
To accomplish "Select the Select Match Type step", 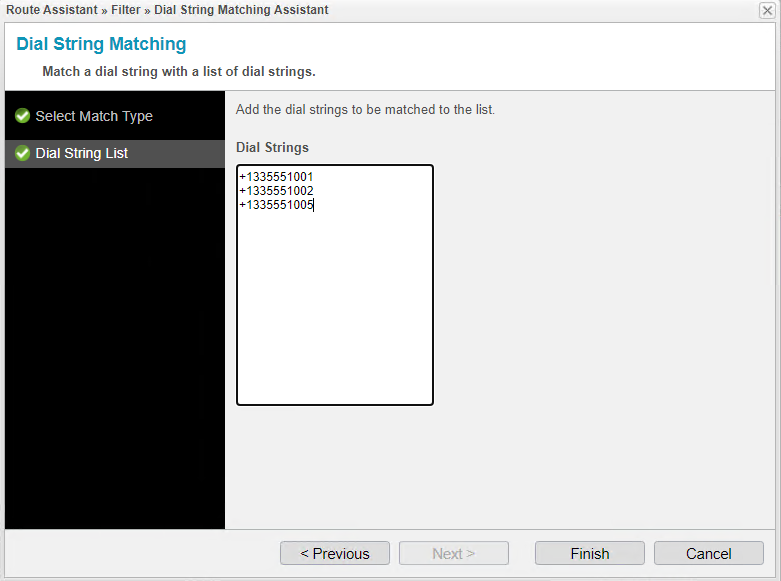I will pyautogui.click(x=115, y=116).
